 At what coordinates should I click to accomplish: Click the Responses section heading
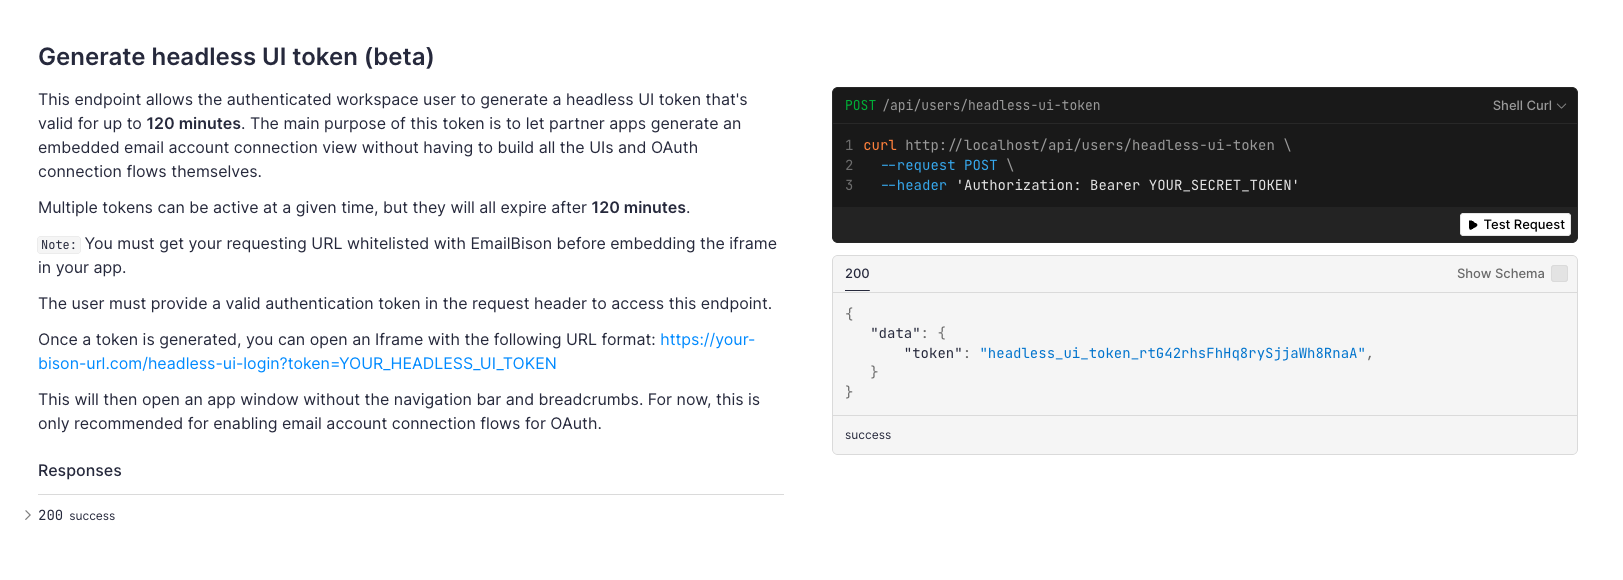click(80, 471)
